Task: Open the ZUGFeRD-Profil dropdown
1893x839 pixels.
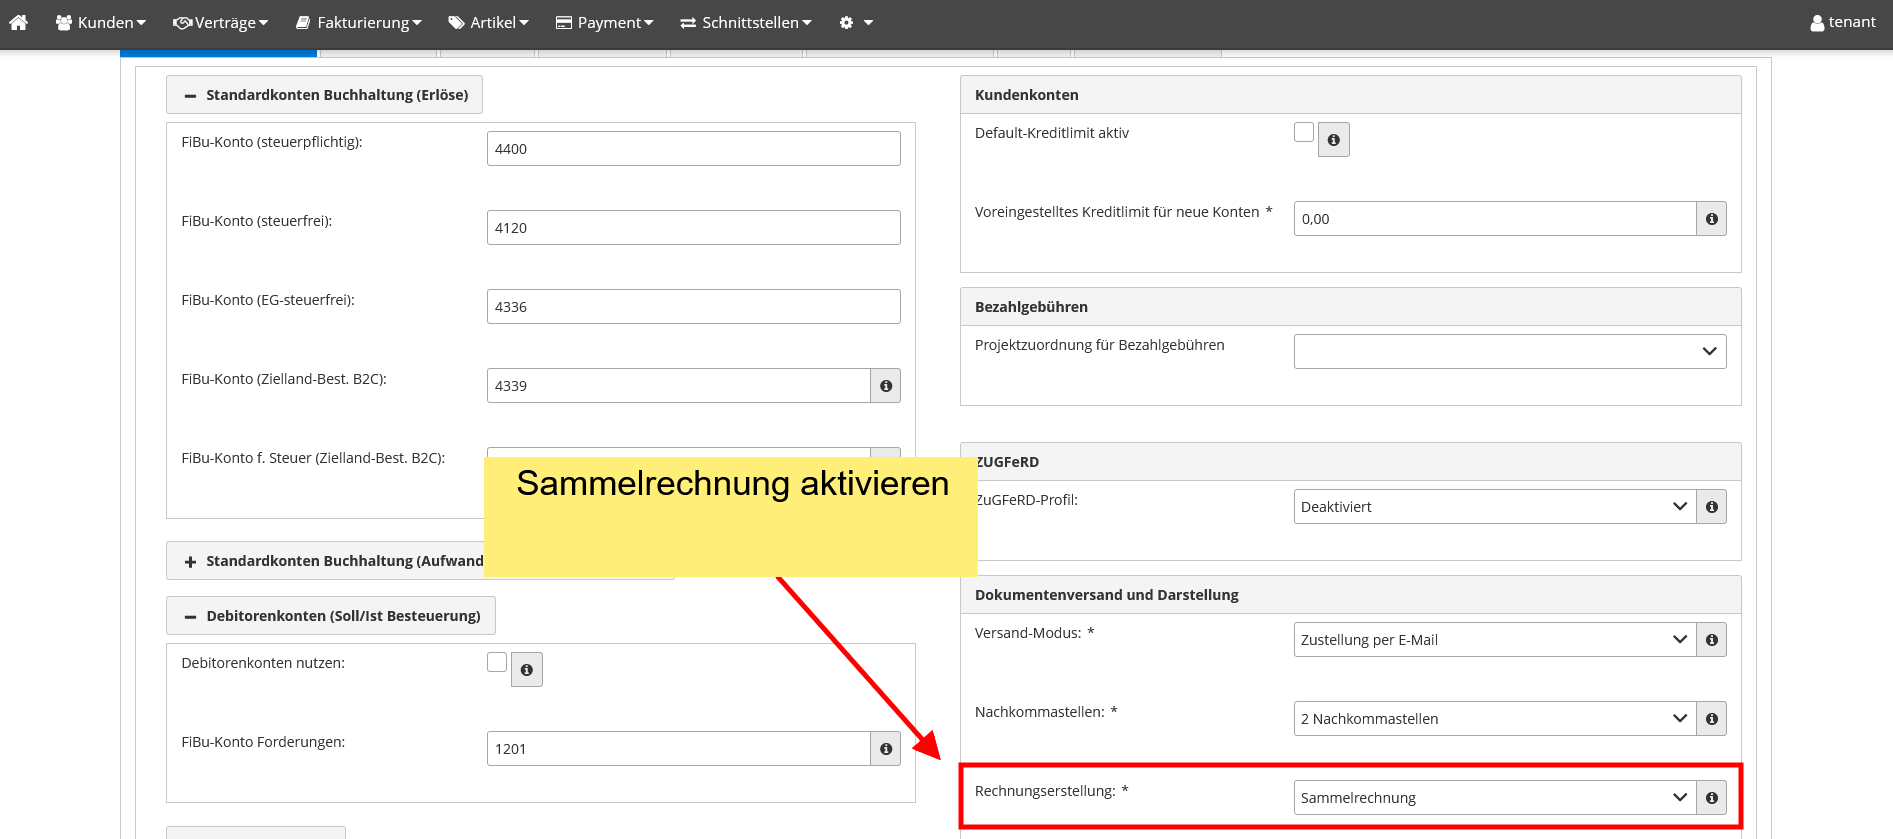Action: point(1494,507)
